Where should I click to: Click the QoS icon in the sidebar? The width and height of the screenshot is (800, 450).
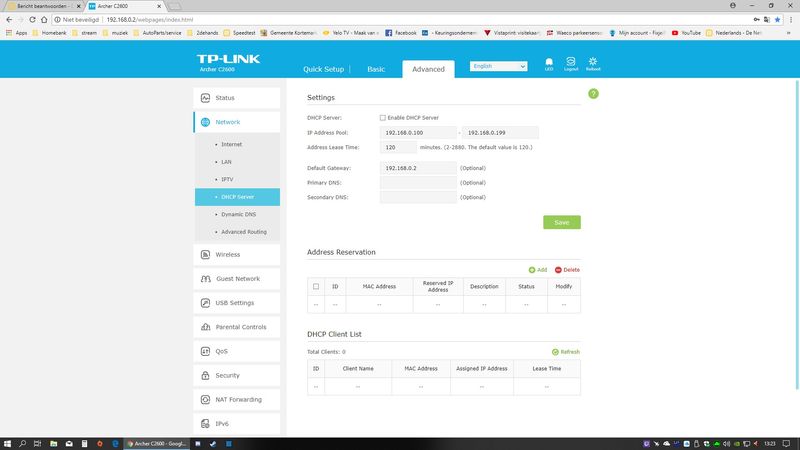coord(206,352)
